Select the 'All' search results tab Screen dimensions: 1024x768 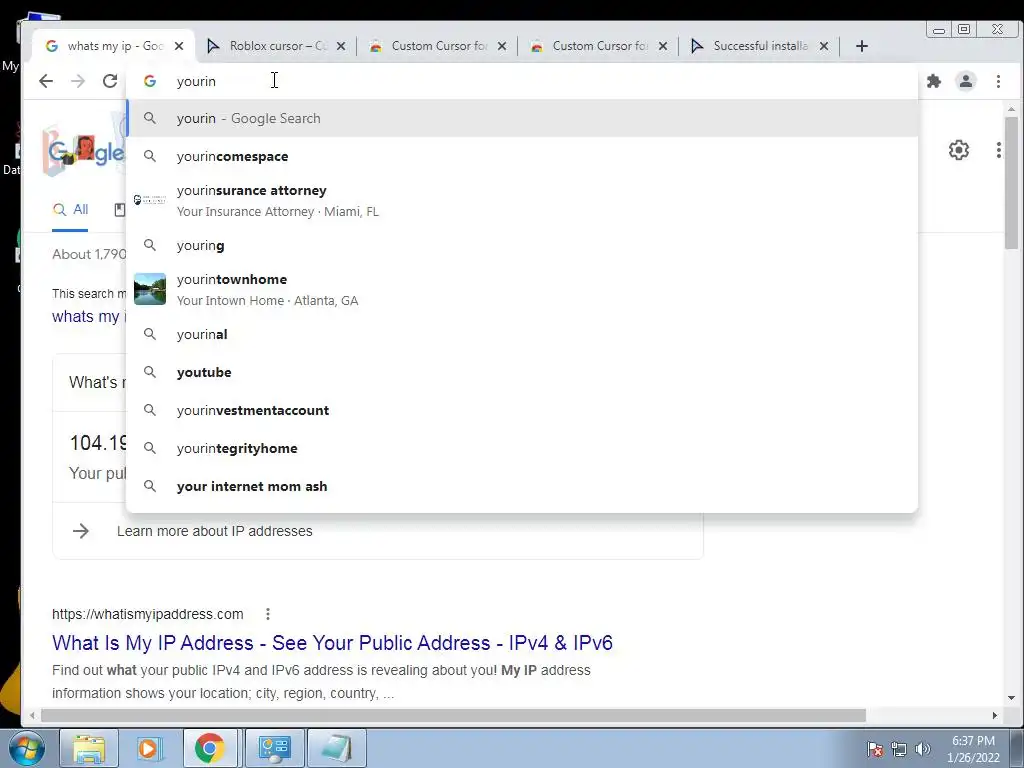[x=71, y=210]
